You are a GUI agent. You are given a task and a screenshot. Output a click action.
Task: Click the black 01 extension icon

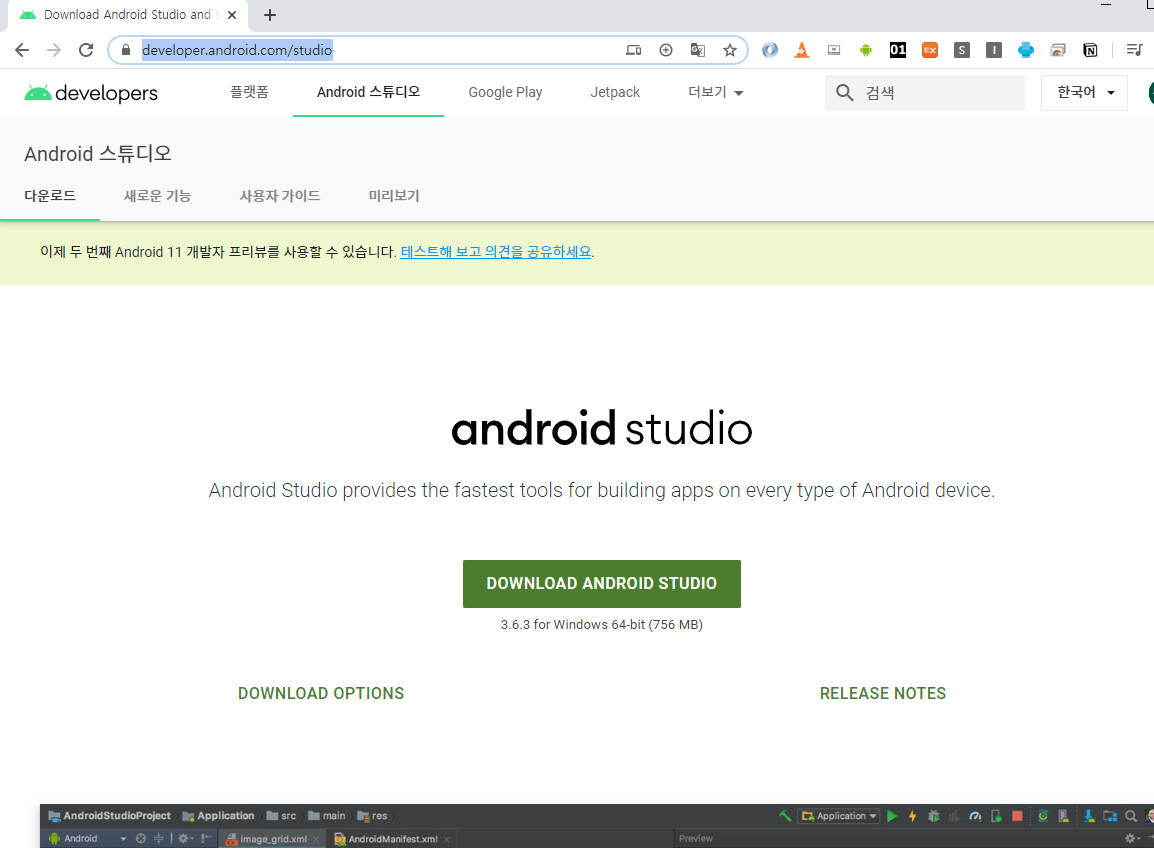tap(898, 50)
